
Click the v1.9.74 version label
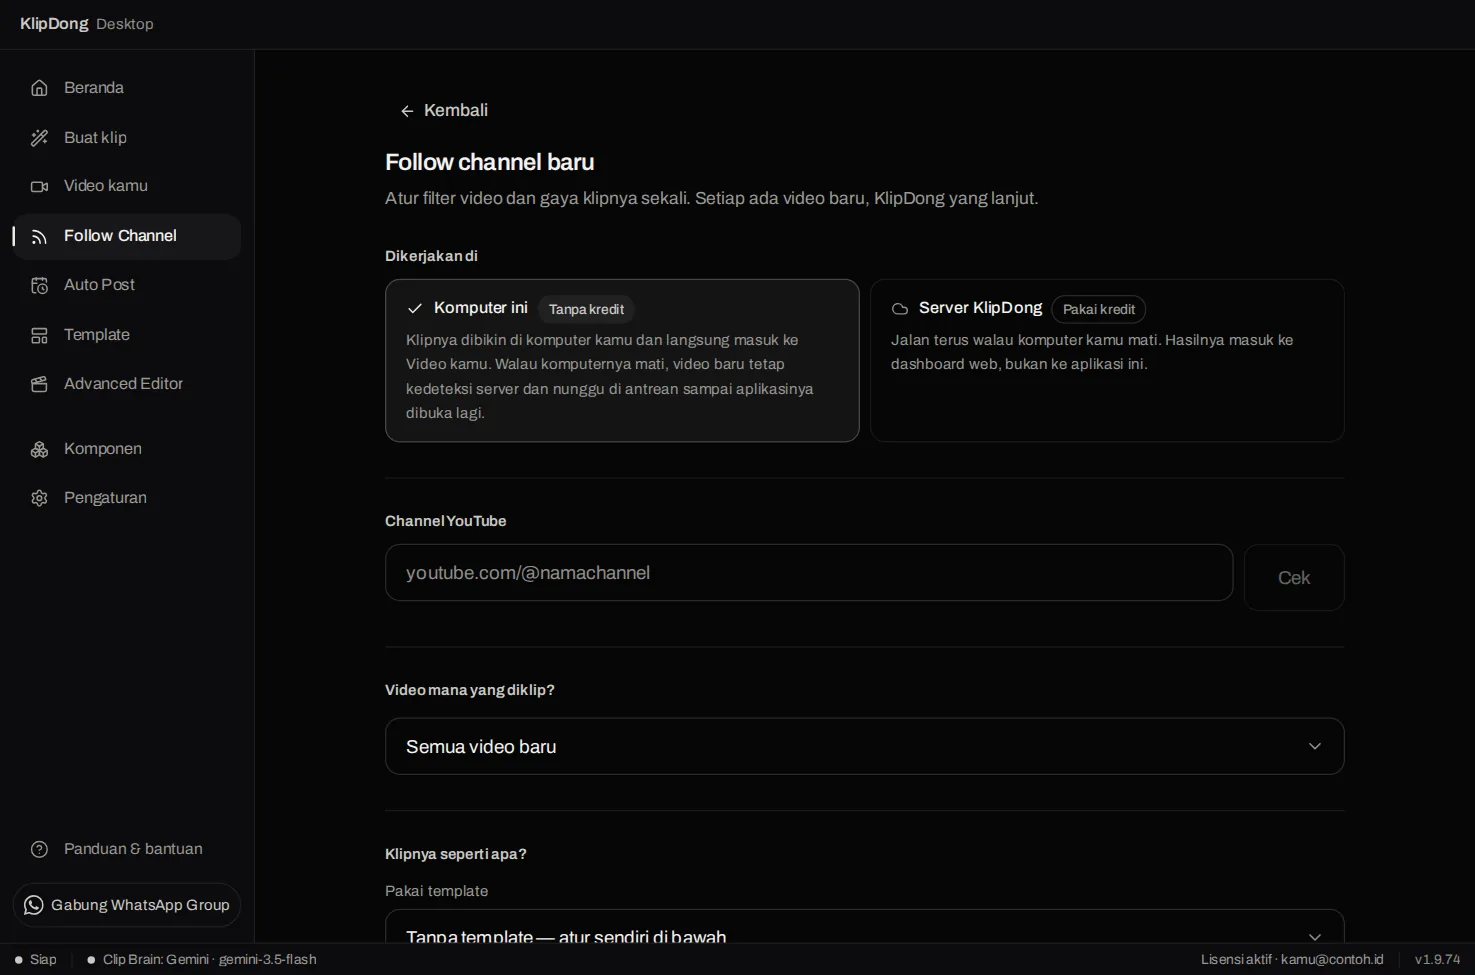[x=1437, y=960]
